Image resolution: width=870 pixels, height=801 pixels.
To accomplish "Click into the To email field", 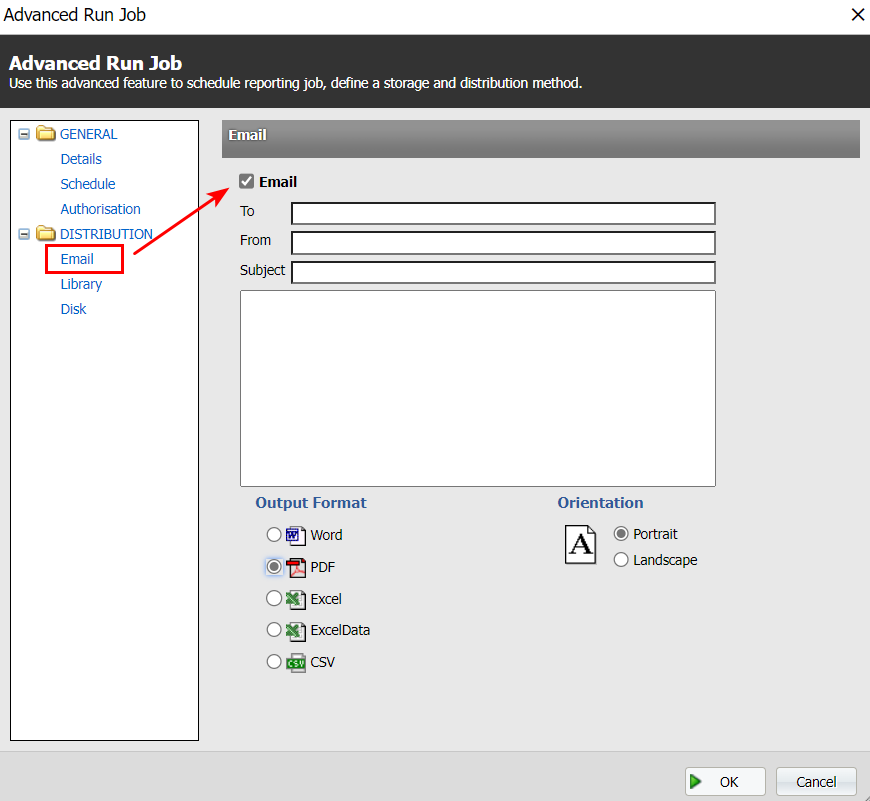I will point(503,213).
